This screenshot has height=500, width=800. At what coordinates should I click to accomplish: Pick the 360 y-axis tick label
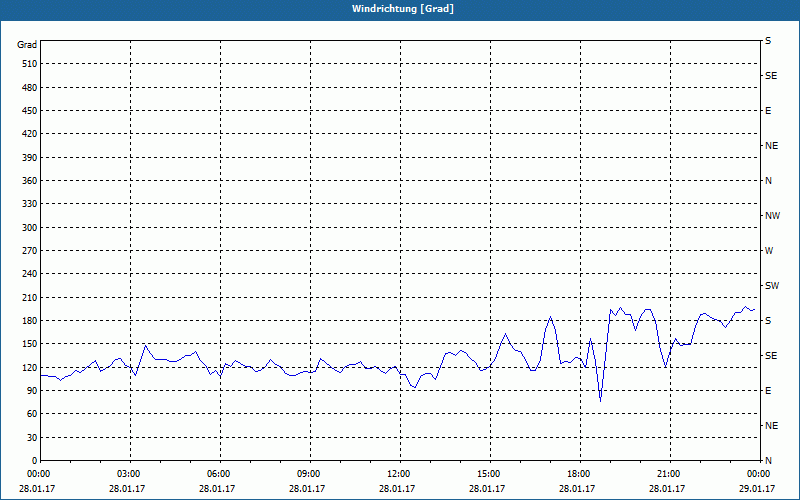coord(30,181)
